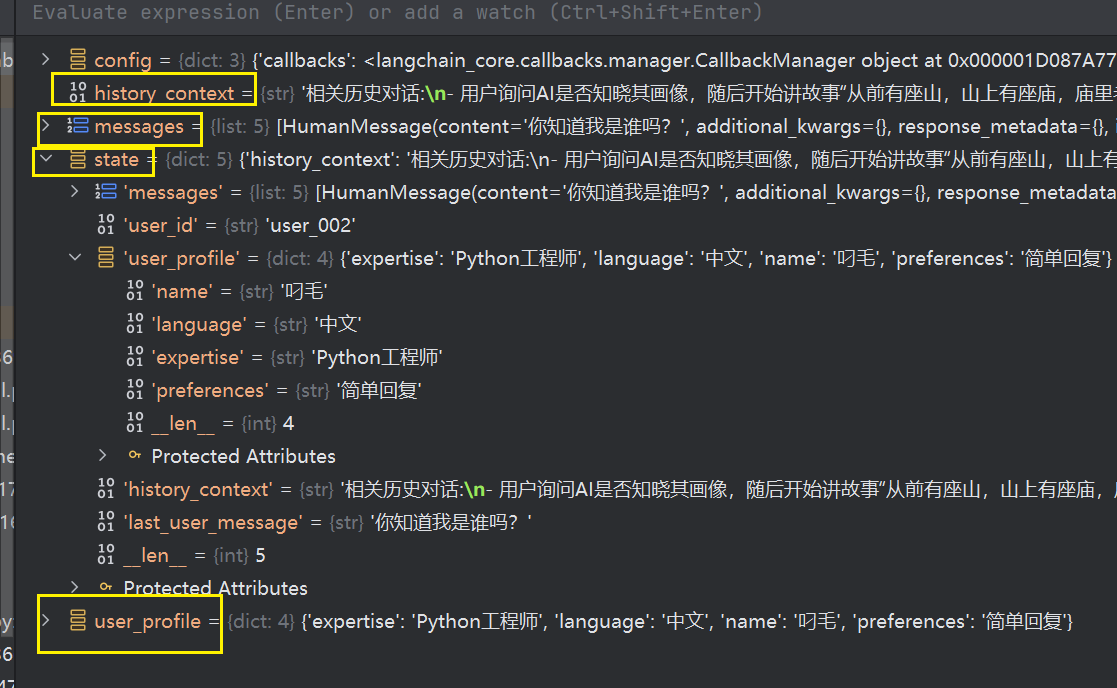Click the '你知道我是谁吗？' last_user_message value
This screenshot has width=1117, height=688.
[451, 522]
